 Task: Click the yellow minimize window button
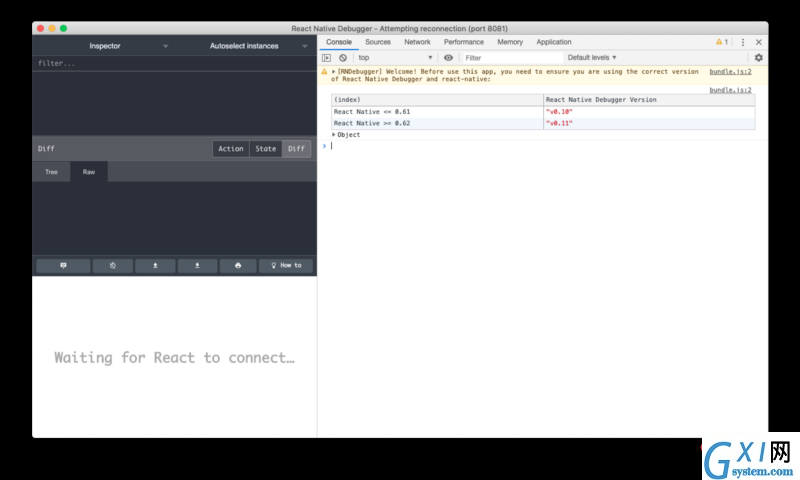[x=52, y=29]
